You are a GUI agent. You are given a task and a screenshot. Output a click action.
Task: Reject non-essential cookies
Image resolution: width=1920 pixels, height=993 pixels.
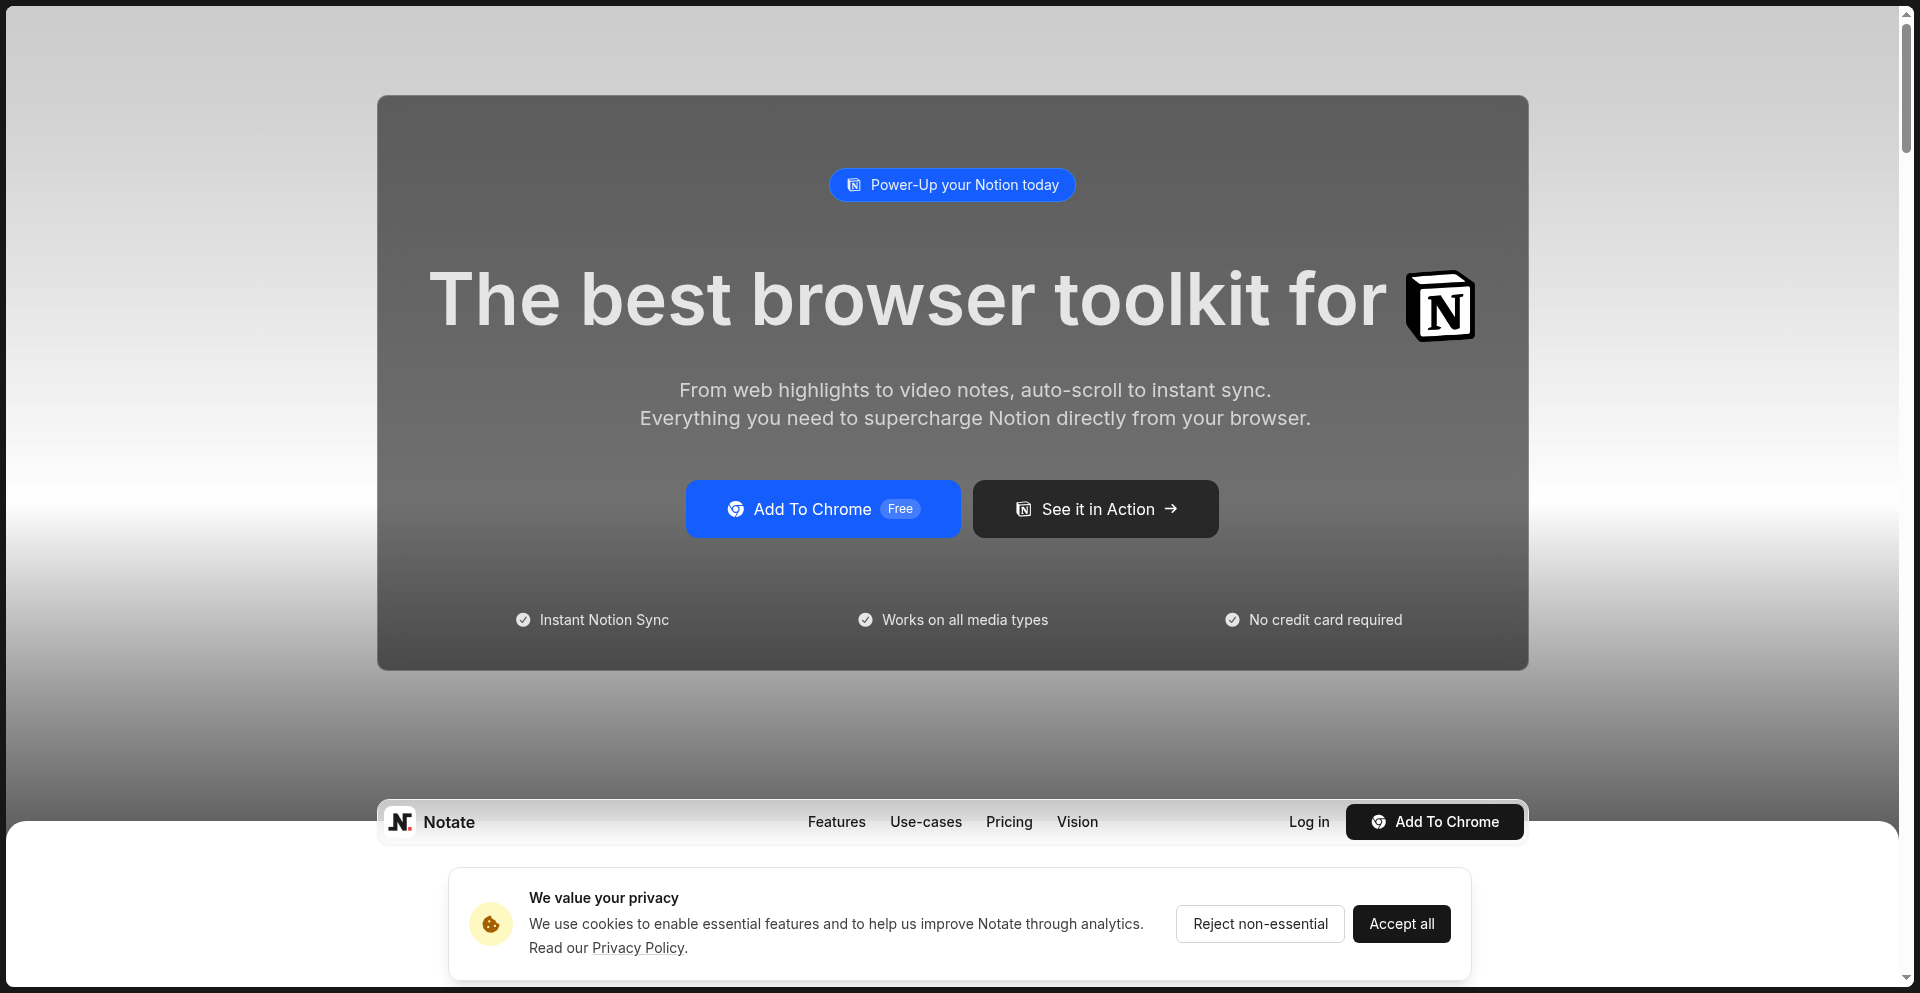[x=1260, y=924]
